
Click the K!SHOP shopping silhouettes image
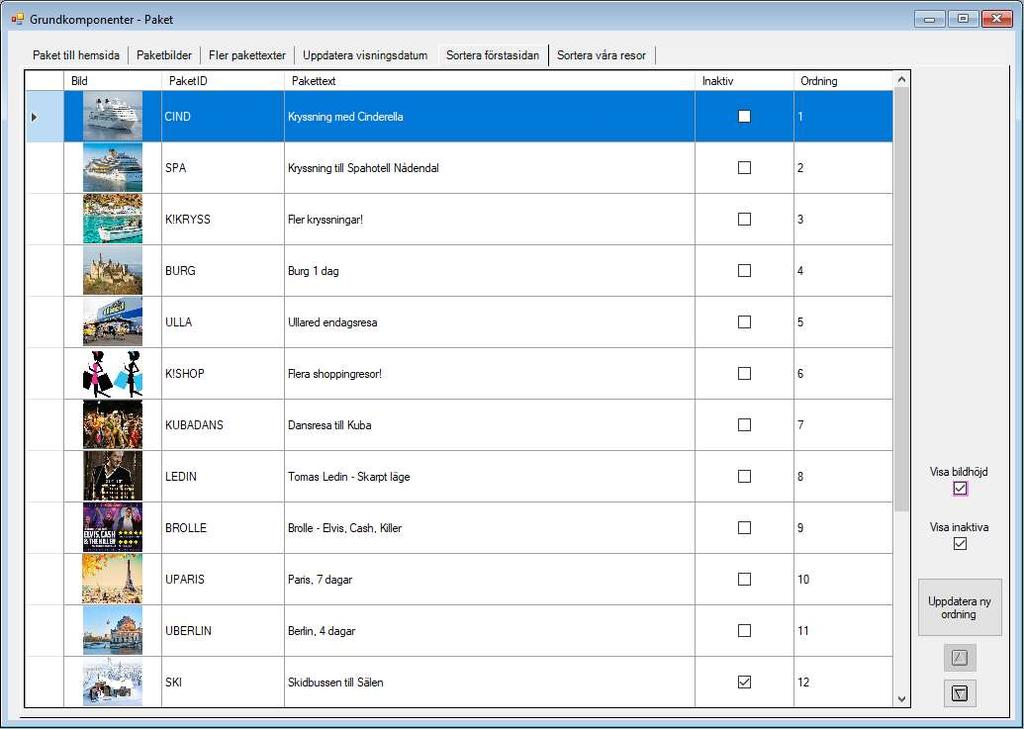pyautogui.click(x=112, y=374)
